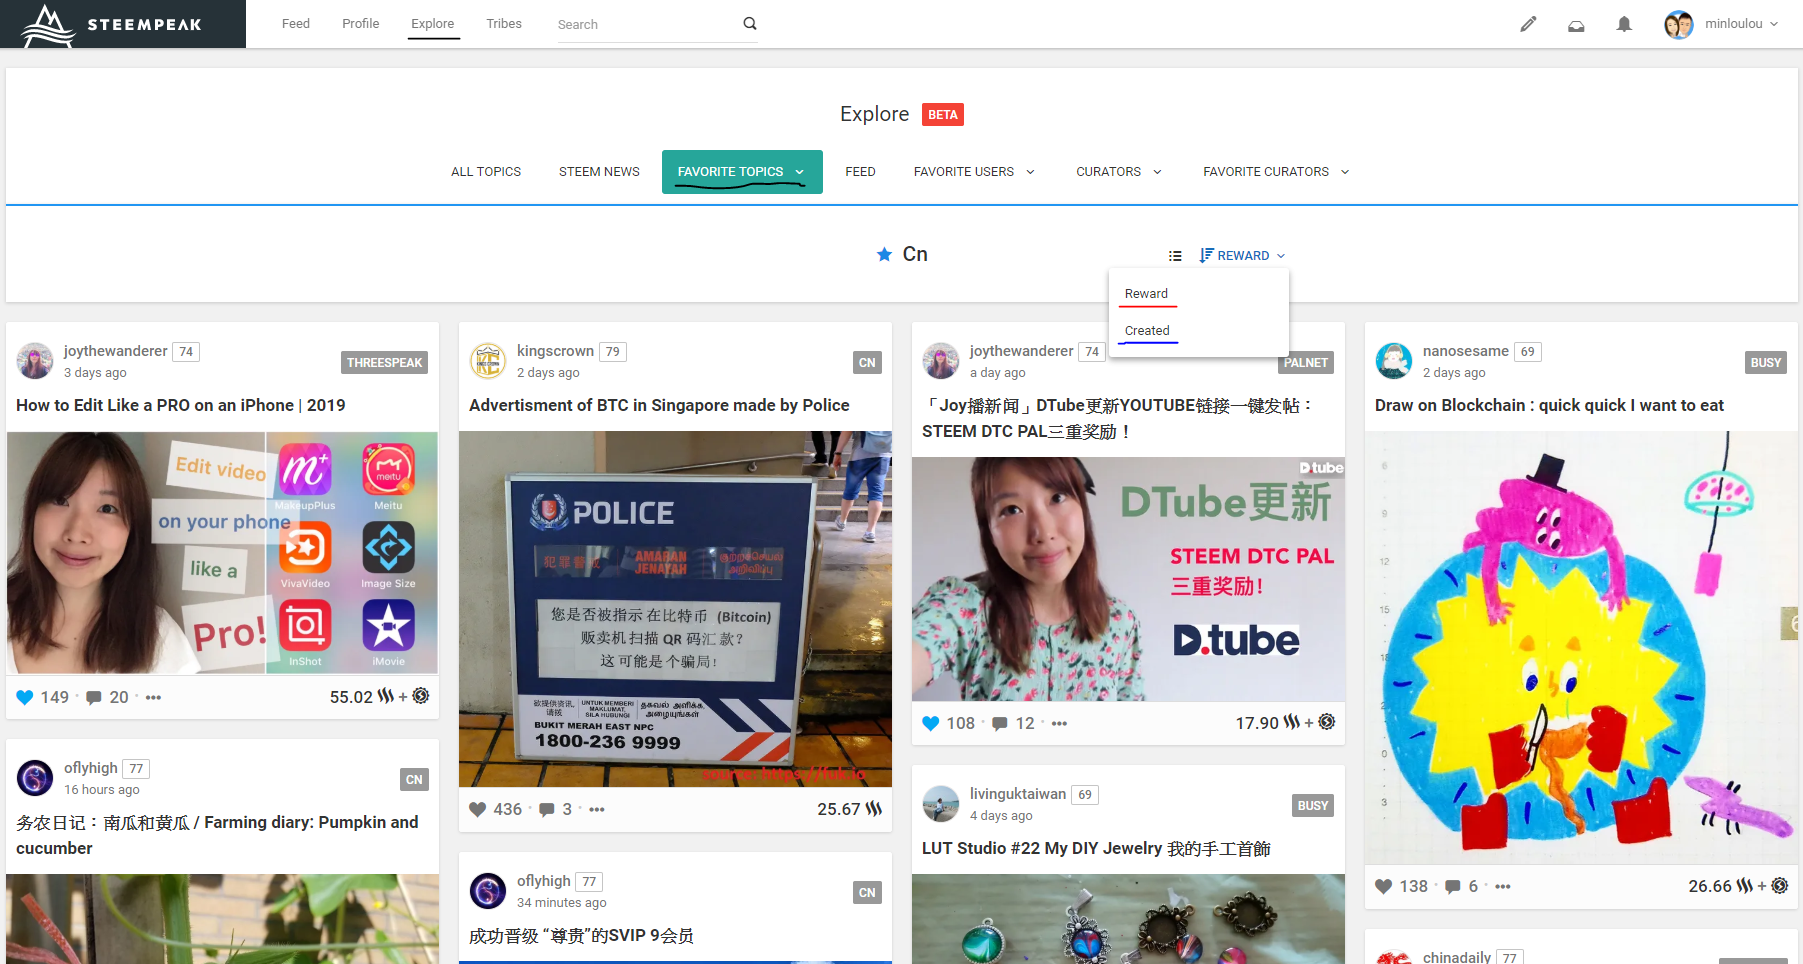Switch to list view layout icon

pyautogui.click(x=1175, y=256)
